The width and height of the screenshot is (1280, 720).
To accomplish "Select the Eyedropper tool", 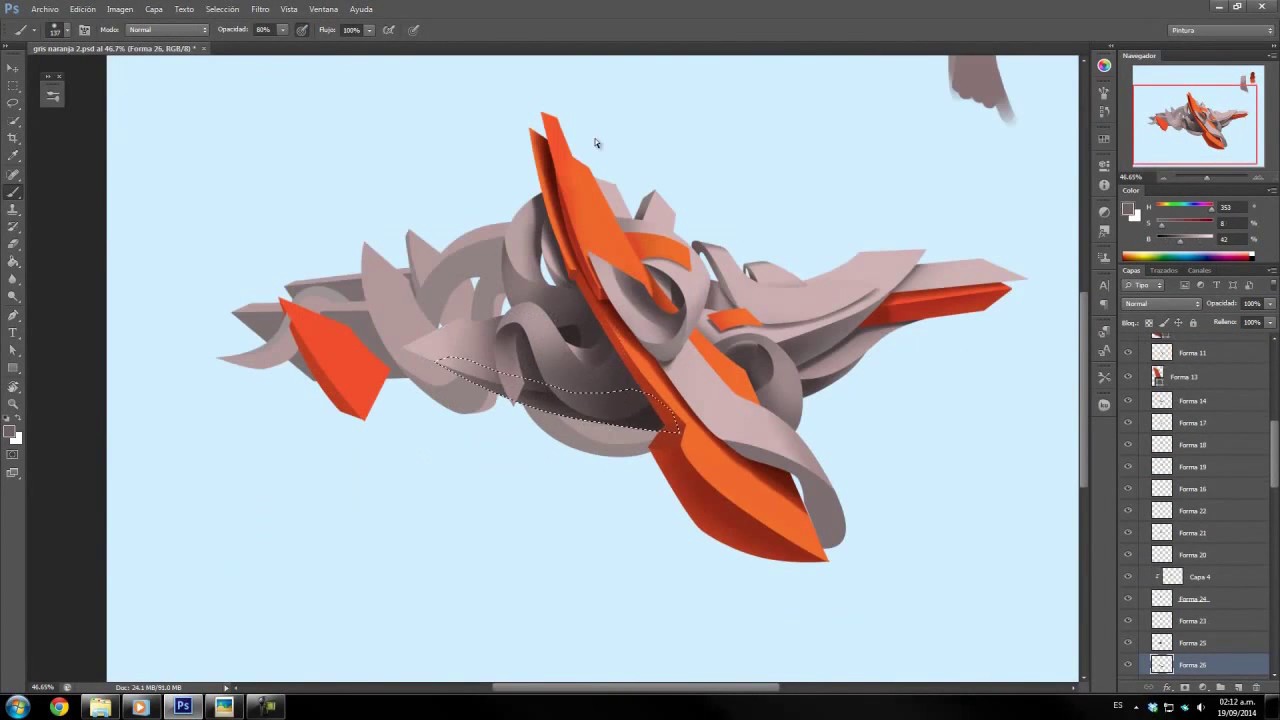I will tap(13, 156).
